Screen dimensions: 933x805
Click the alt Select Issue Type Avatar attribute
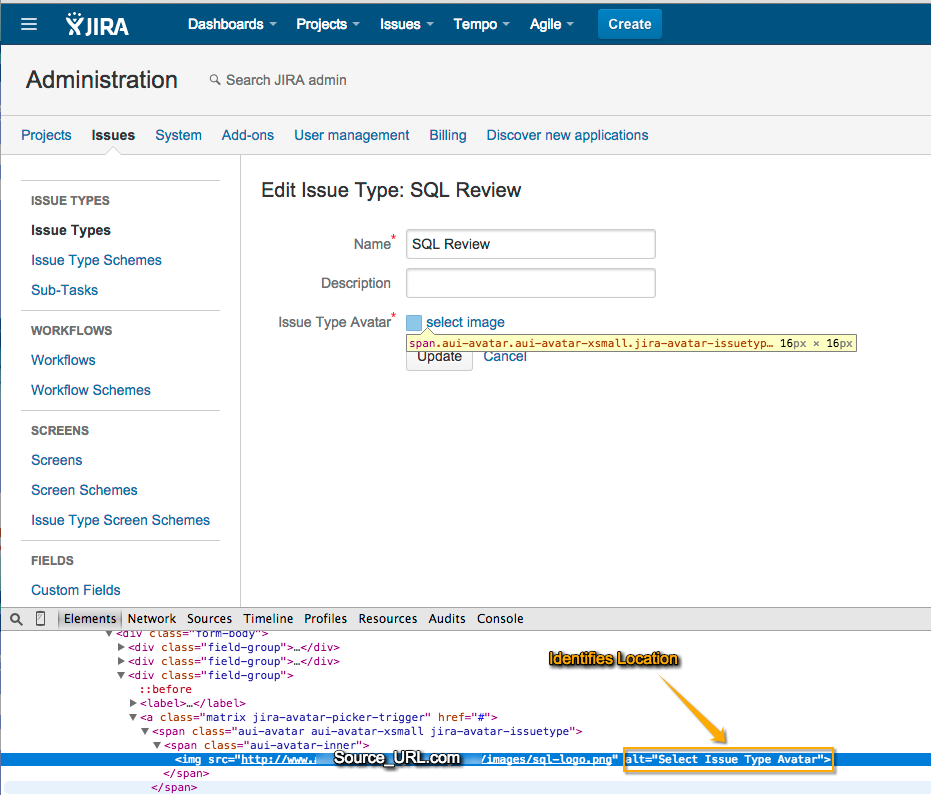728,759
